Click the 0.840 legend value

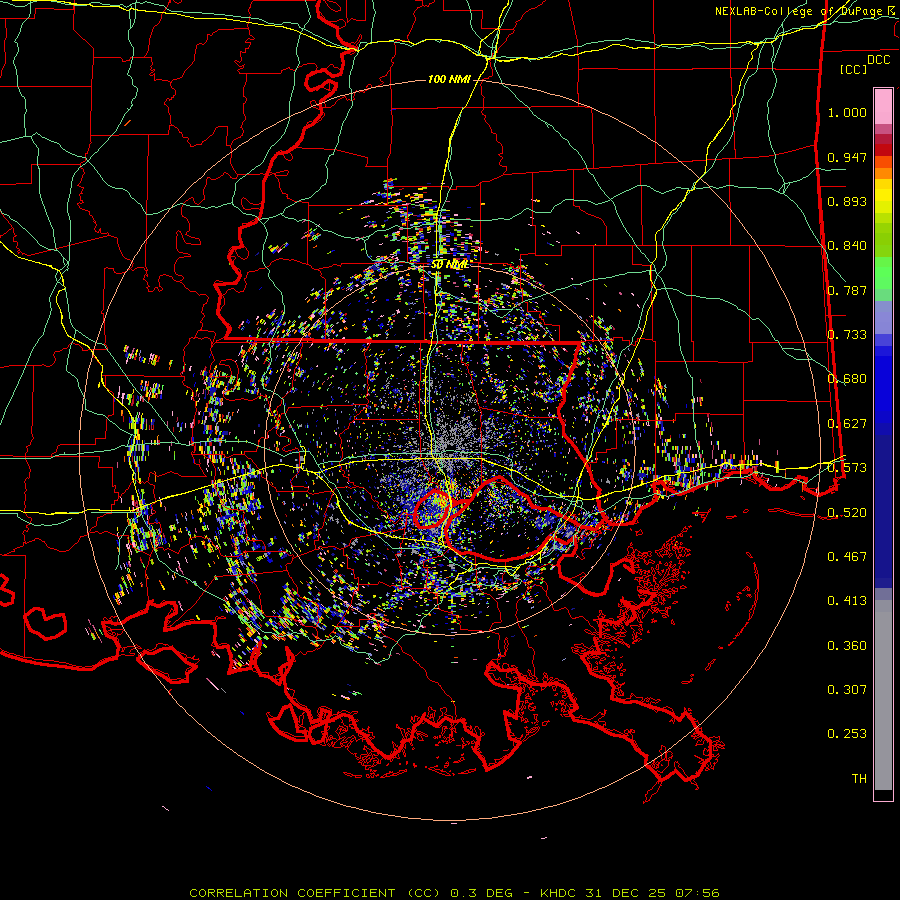pos(847,246)
